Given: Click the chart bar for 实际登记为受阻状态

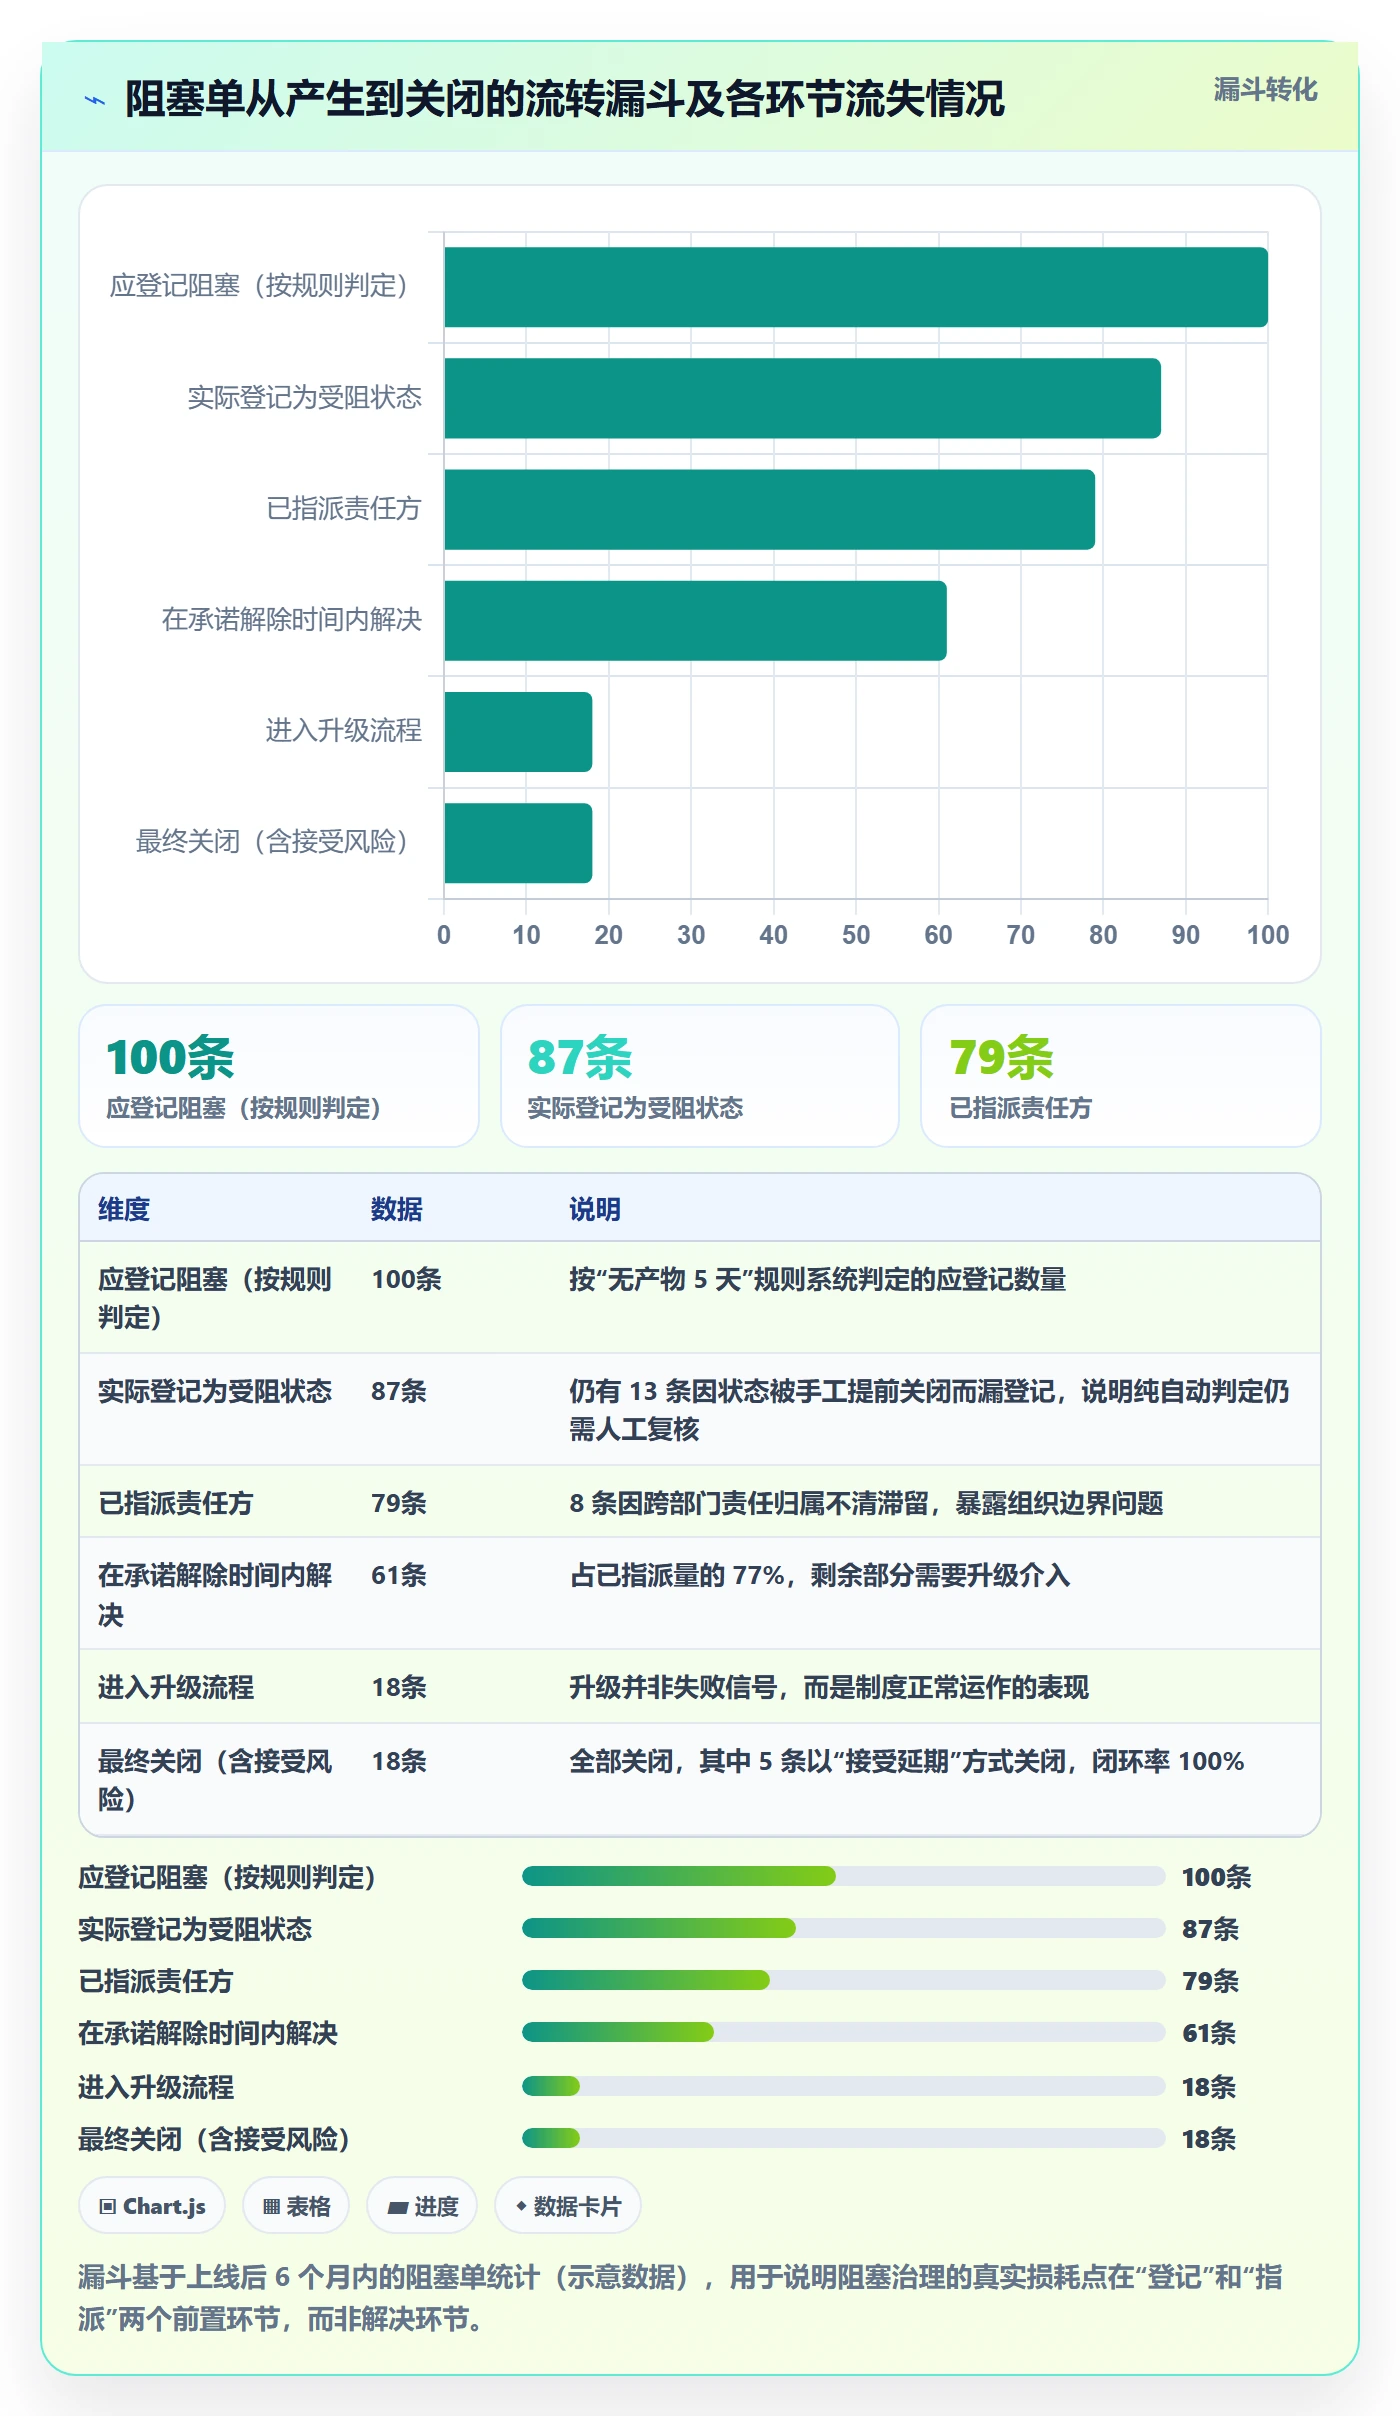Looking at the screenshot, I should (x=802, y=398).
